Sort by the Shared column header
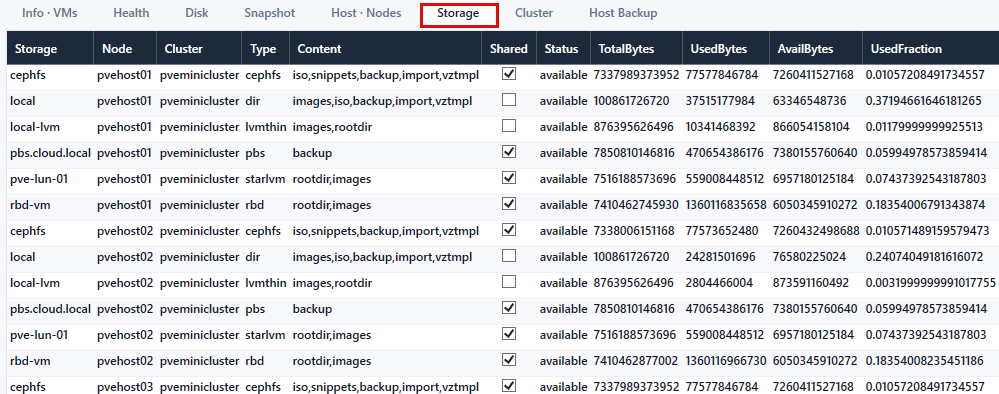The image size is (999, 394). pos(509,48)
